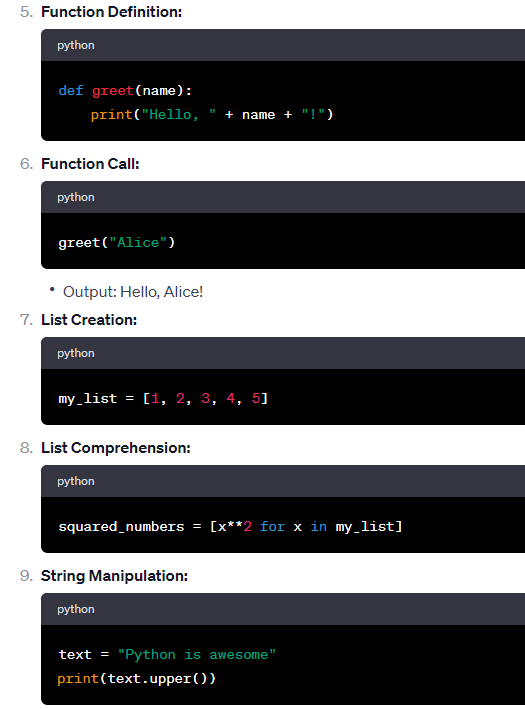Image resolution: width=525 pixels, height=709 pixels.
Task: Click the "Alice" string argument
Action: tap(138, 242)
